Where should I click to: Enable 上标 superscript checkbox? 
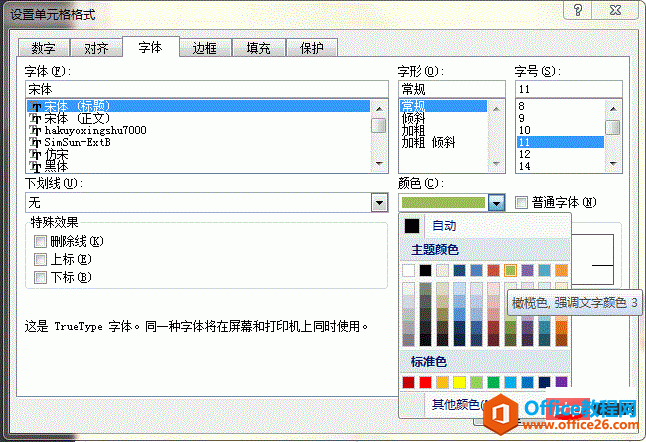coord(40,260)
